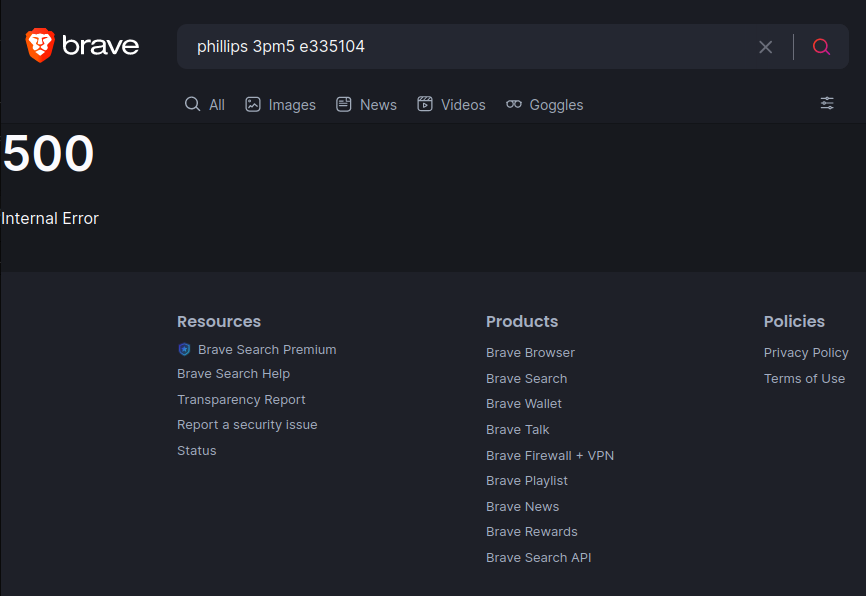Viewport: 866px width, 596px height.
Task: Click the red magnifier search icon
Action: coord(821,47)
